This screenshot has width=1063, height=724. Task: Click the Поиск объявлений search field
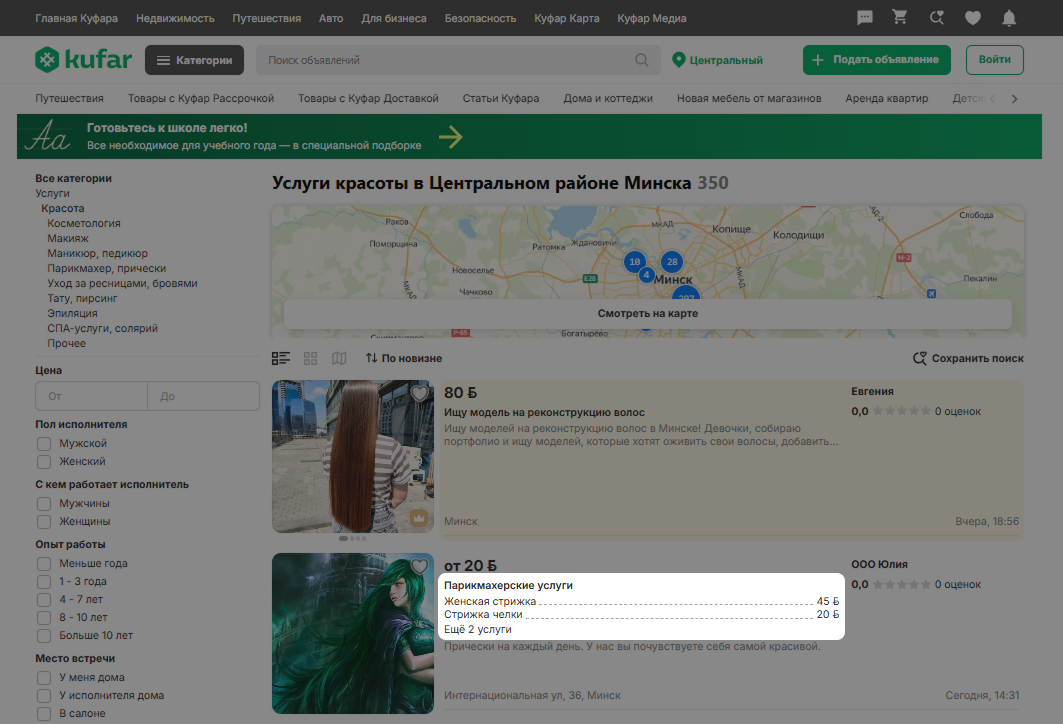447,60
